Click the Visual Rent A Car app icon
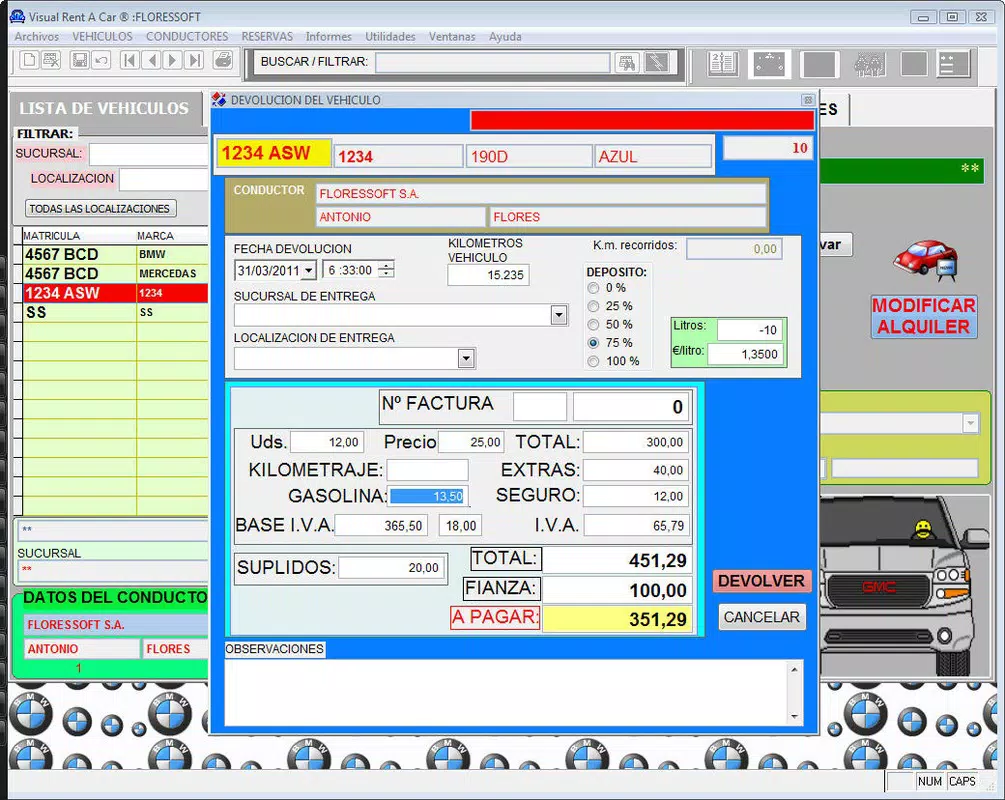 click(17, 16)
